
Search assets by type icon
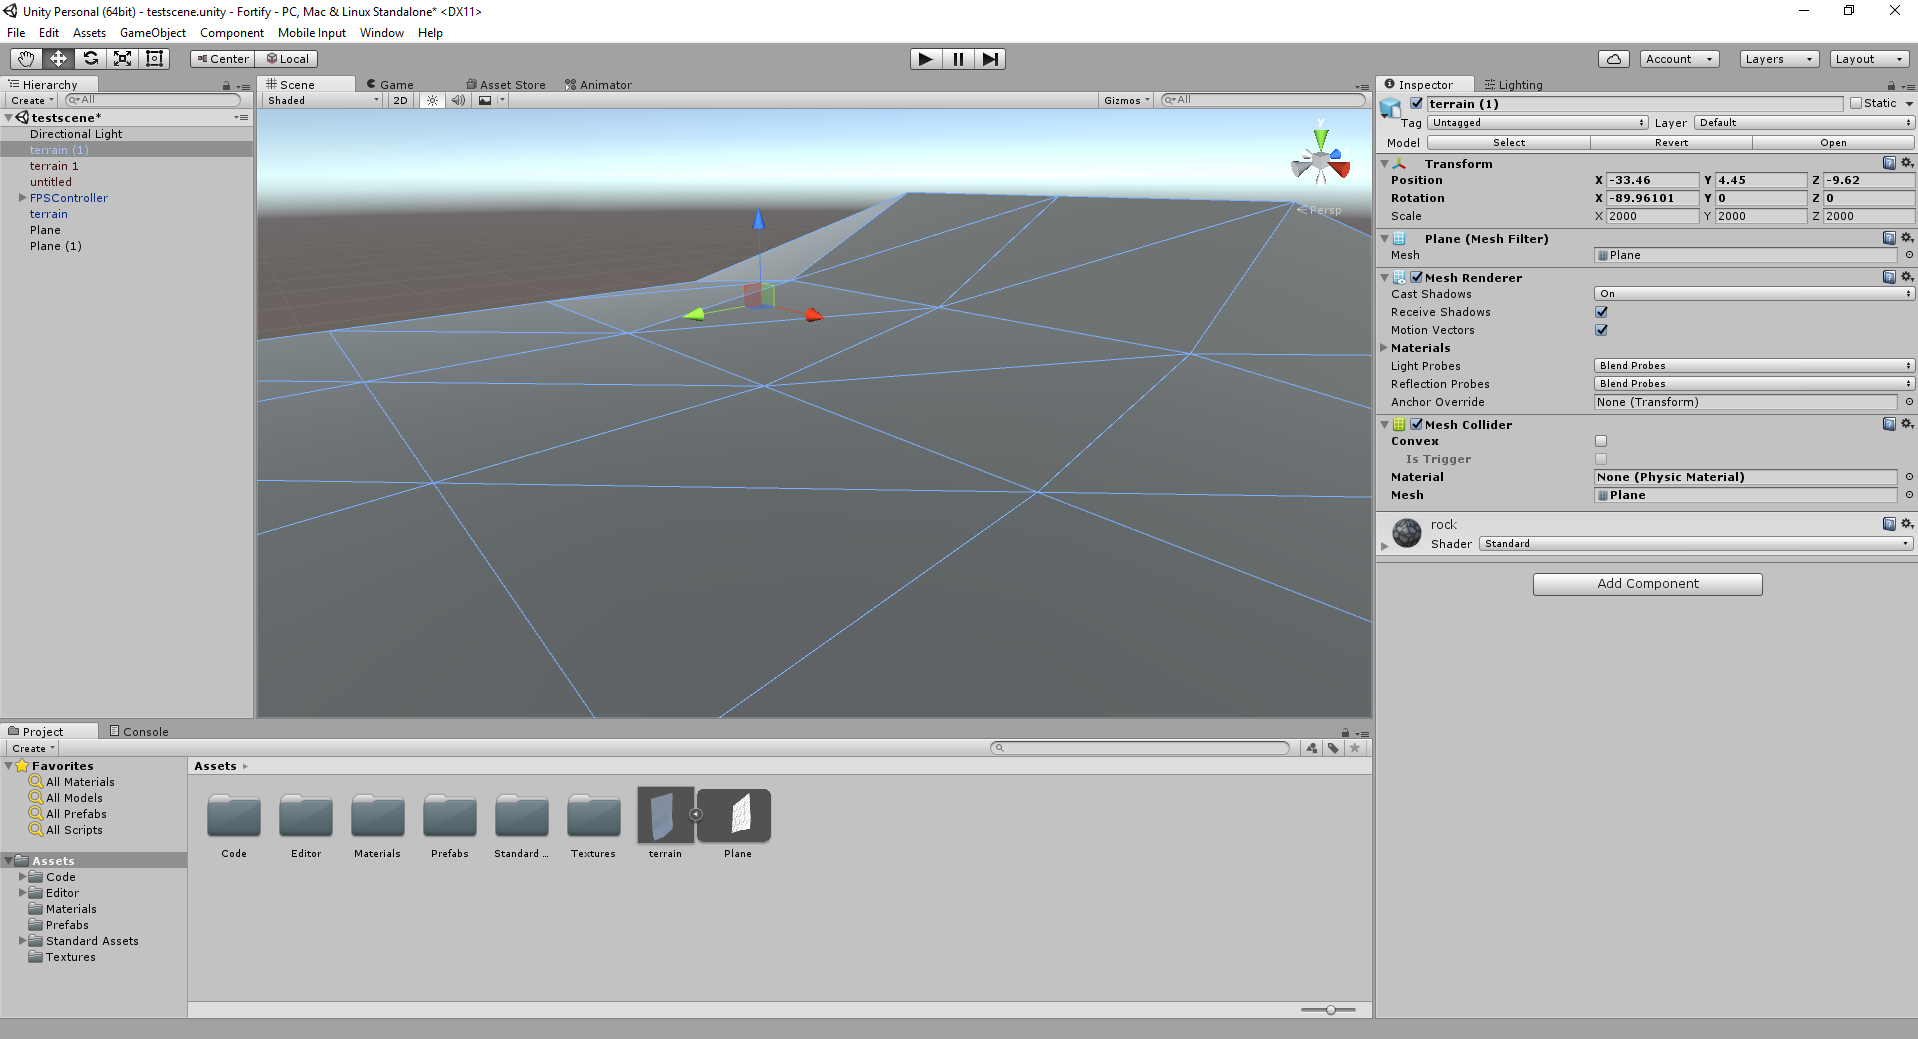pos(1312,748)
